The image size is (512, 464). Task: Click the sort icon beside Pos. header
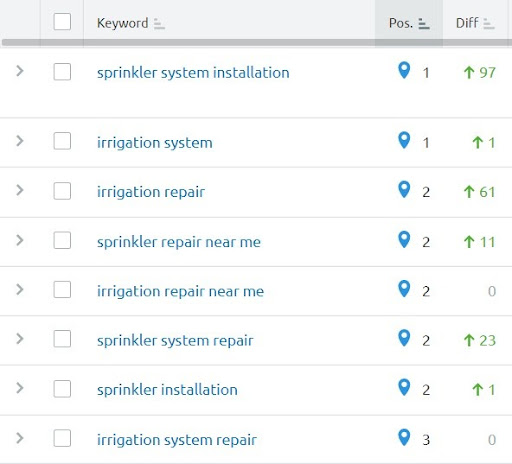(x=424, y=24)
